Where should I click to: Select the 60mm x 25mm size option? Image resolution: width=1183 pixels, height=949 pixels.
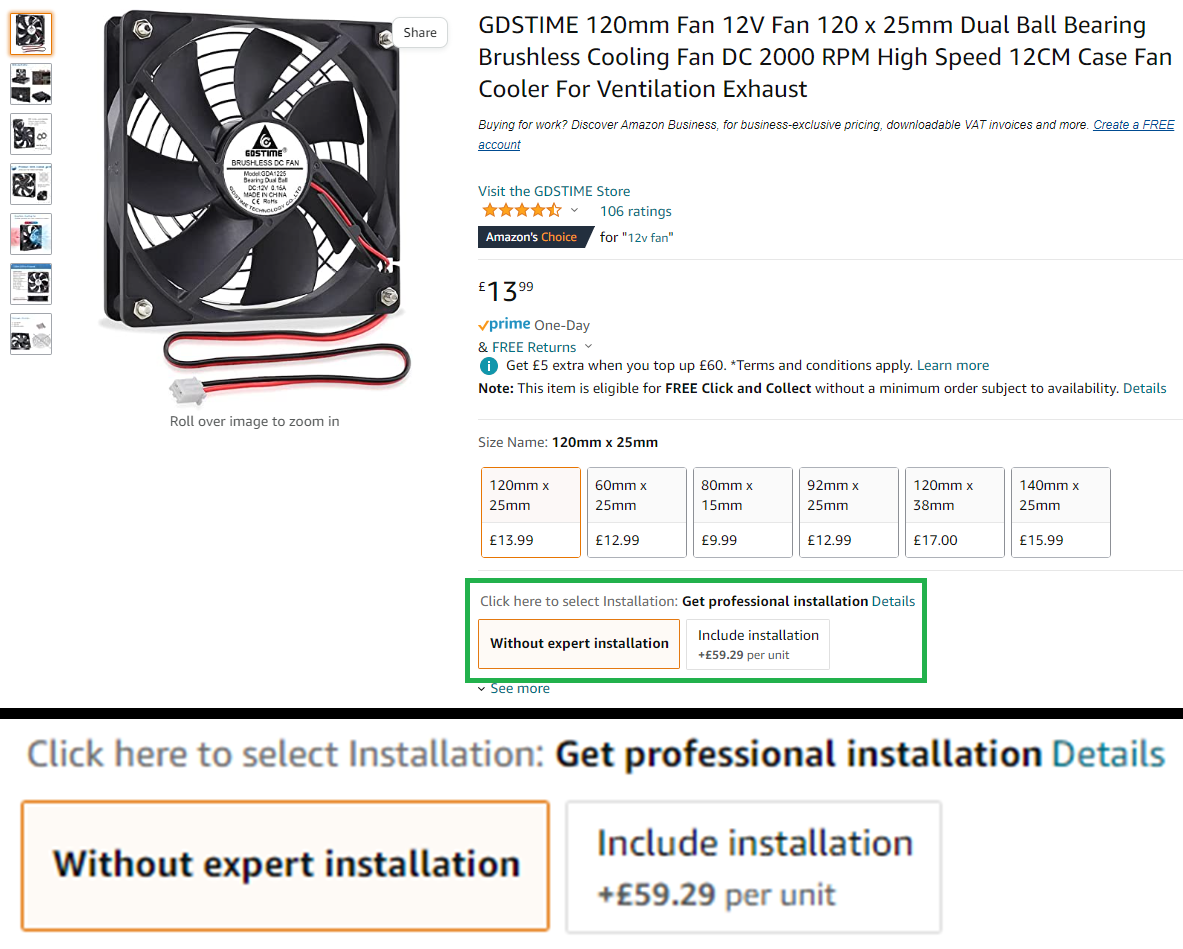(x=637, y=512)
